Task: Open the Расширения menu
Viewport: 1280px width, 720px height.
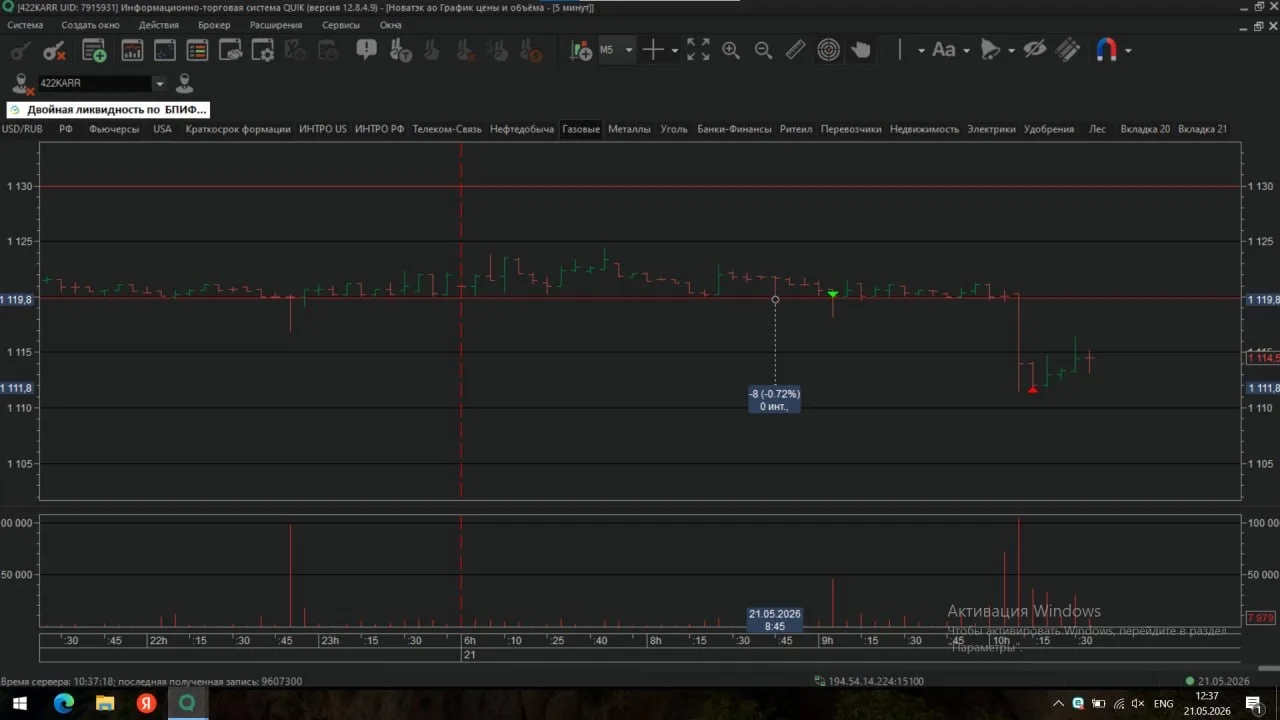Action: [276, 25]
